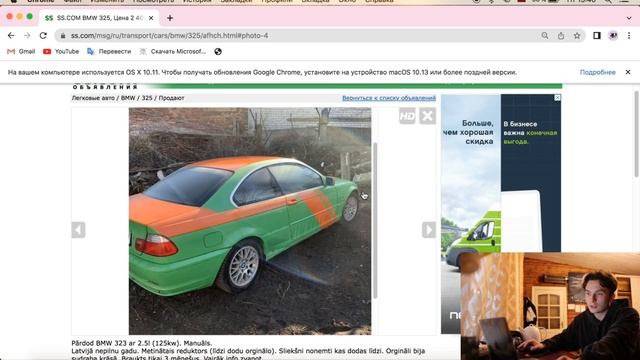Click the 325 breadcrumb link

point(147,98)
